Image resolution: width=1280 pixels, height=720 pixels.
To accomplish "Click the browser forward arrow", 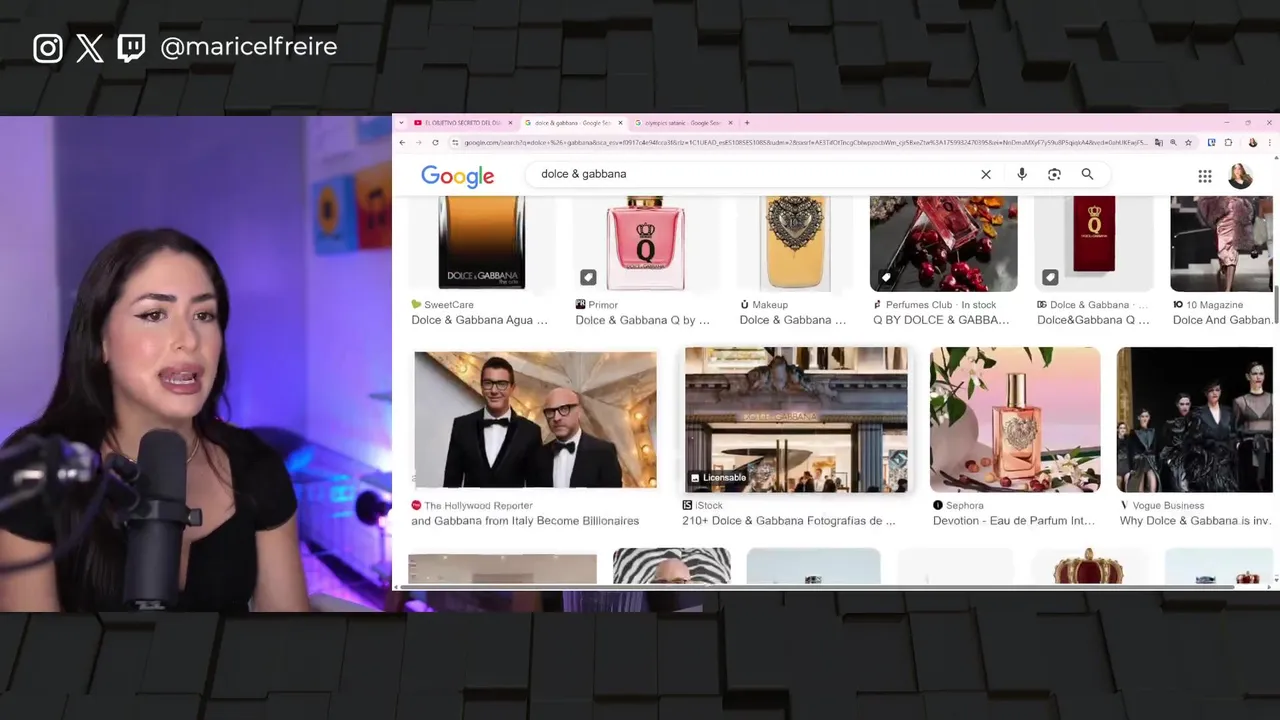I will (x=418, y=143).
